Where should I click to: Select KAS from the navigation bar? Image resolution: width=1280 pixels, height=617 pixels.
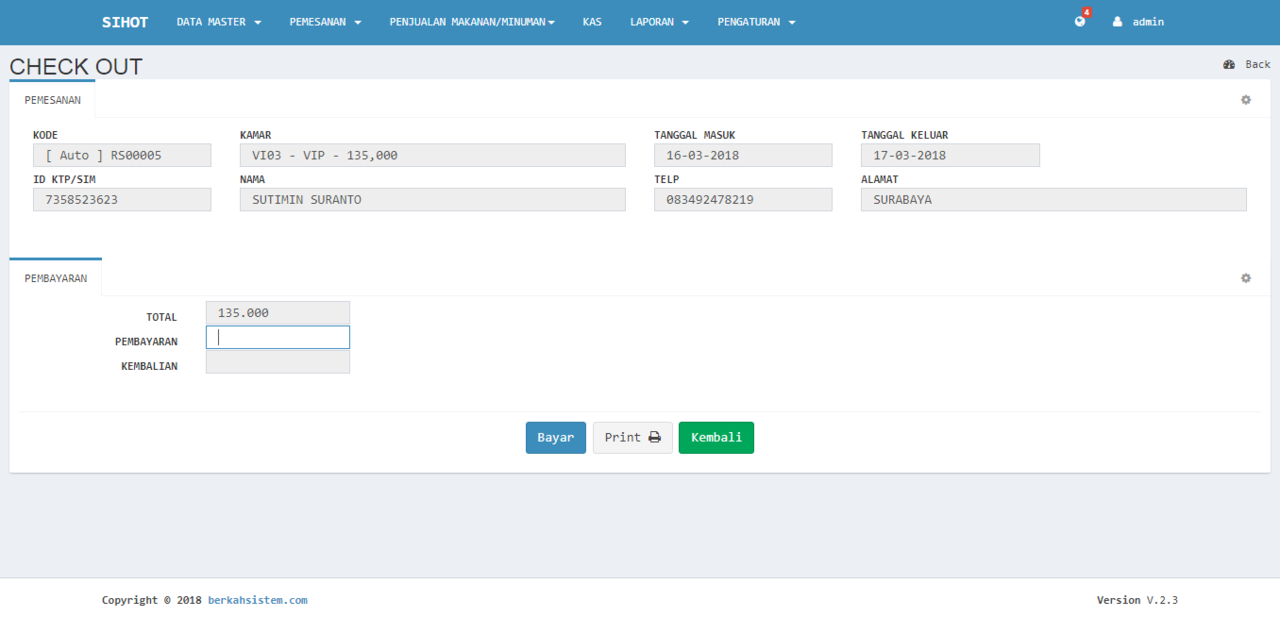click(592, 21)
